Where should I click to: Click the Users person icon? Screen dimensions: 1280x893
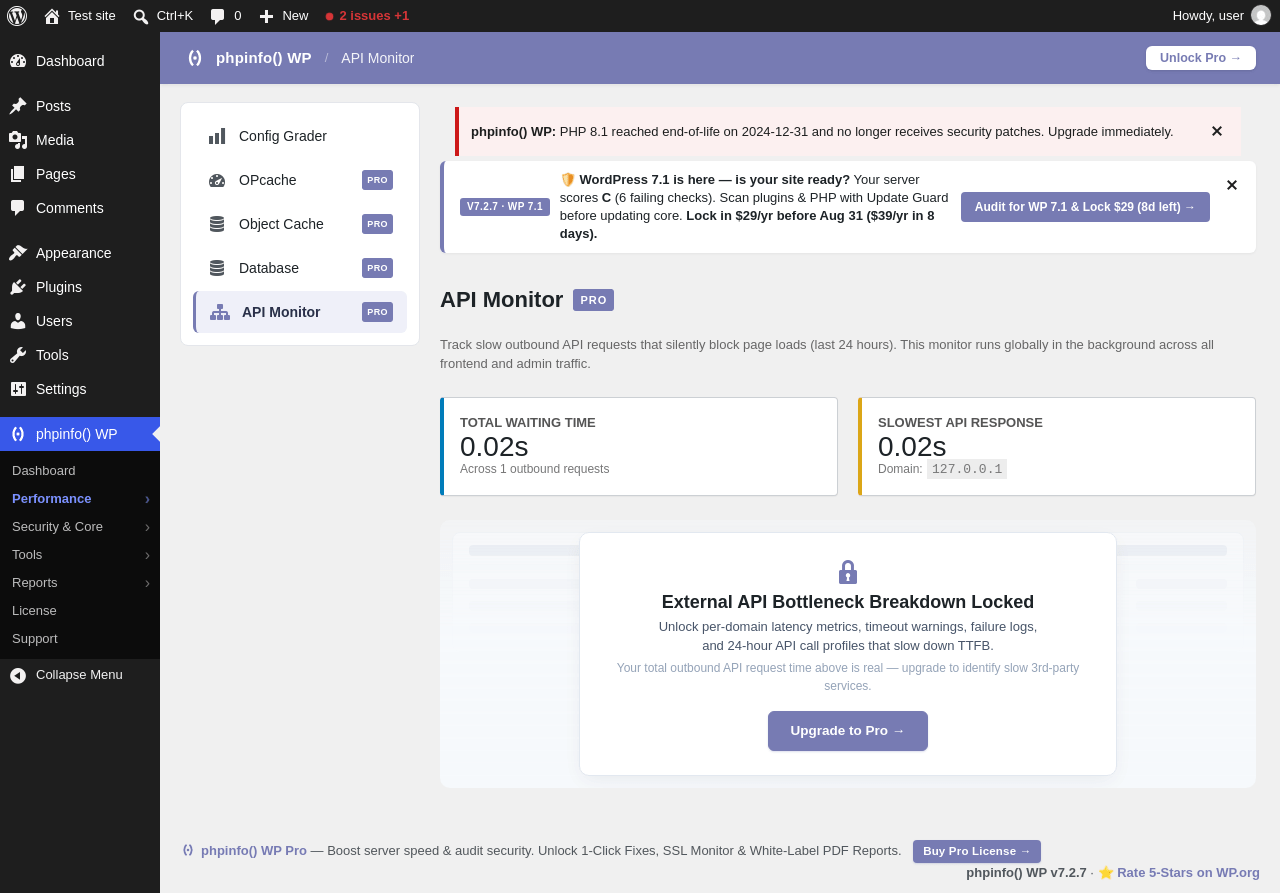[x=18, y=321]
